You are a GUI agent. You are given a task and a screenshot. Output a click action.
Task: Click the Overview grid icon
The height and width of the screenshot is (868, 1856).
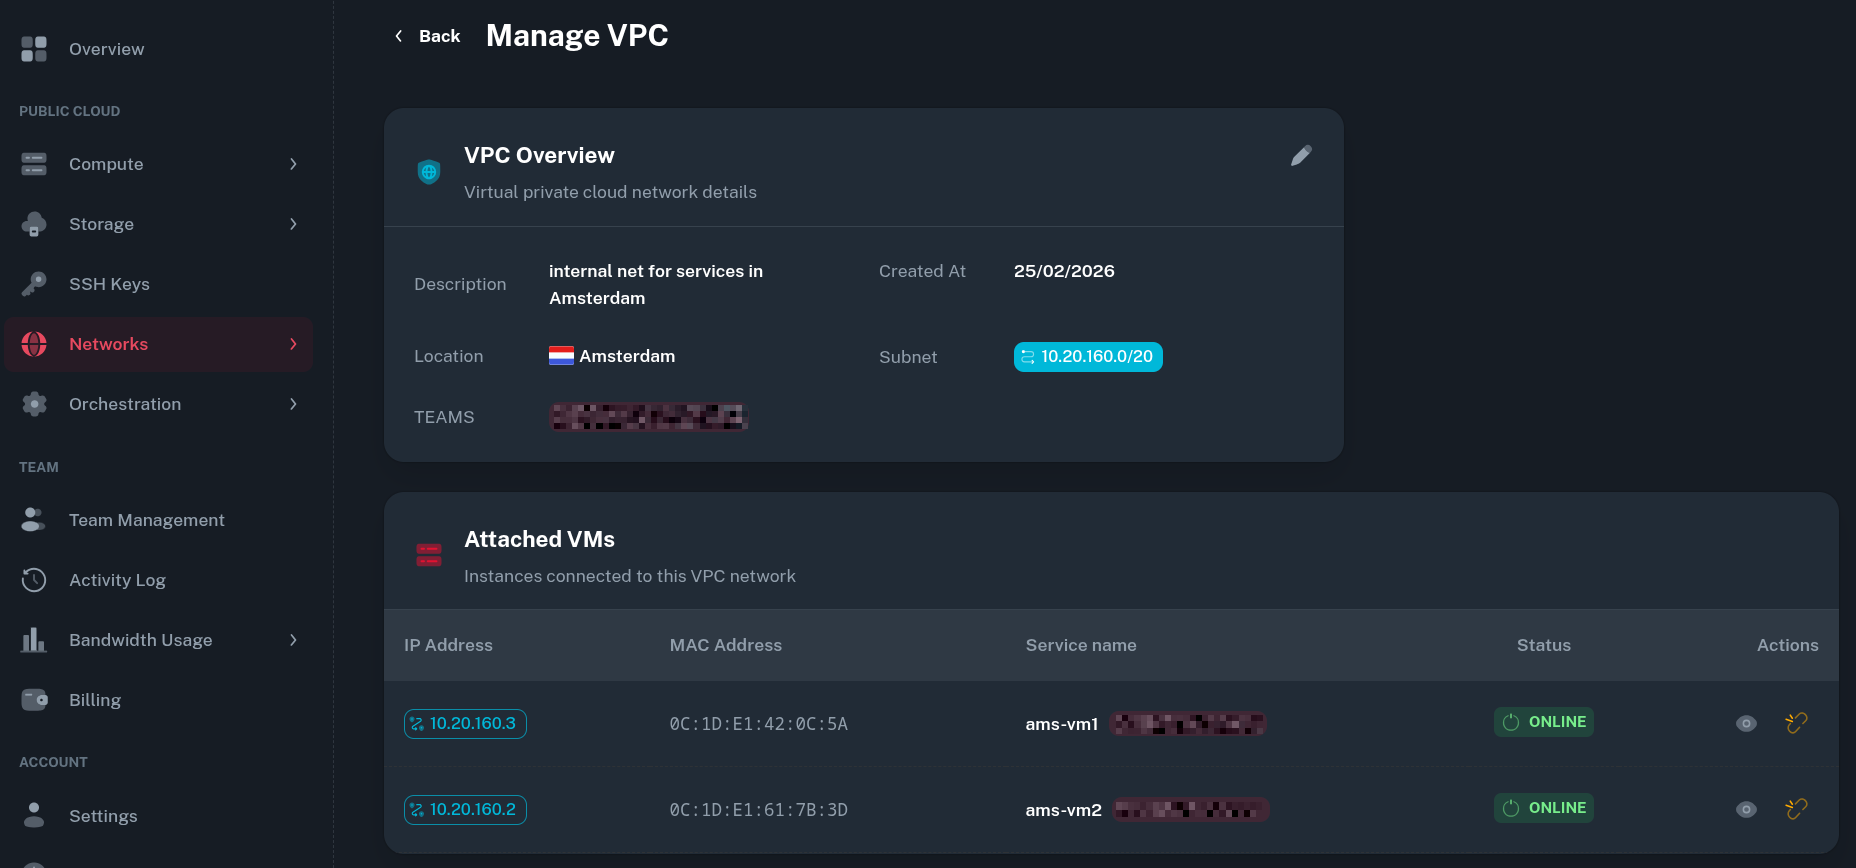pyautogui.click(x=34, y=49)
